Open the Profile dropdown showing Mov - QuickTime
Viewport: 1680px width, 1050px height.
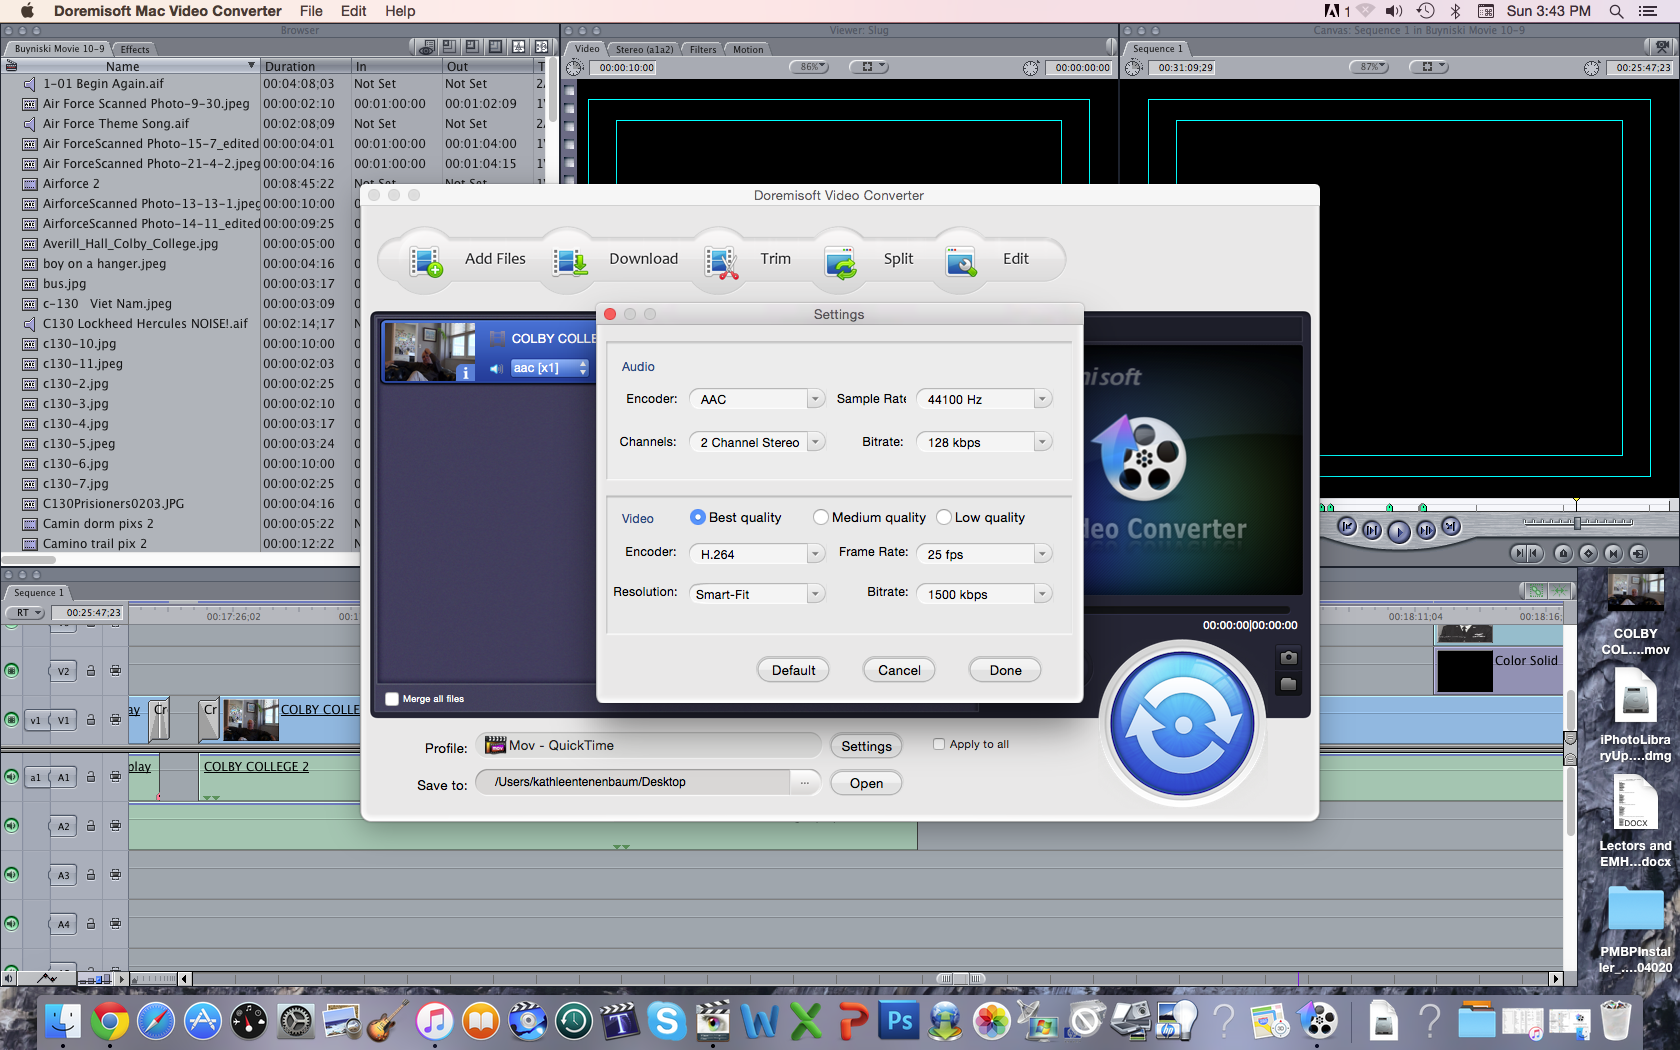point(648,745)
